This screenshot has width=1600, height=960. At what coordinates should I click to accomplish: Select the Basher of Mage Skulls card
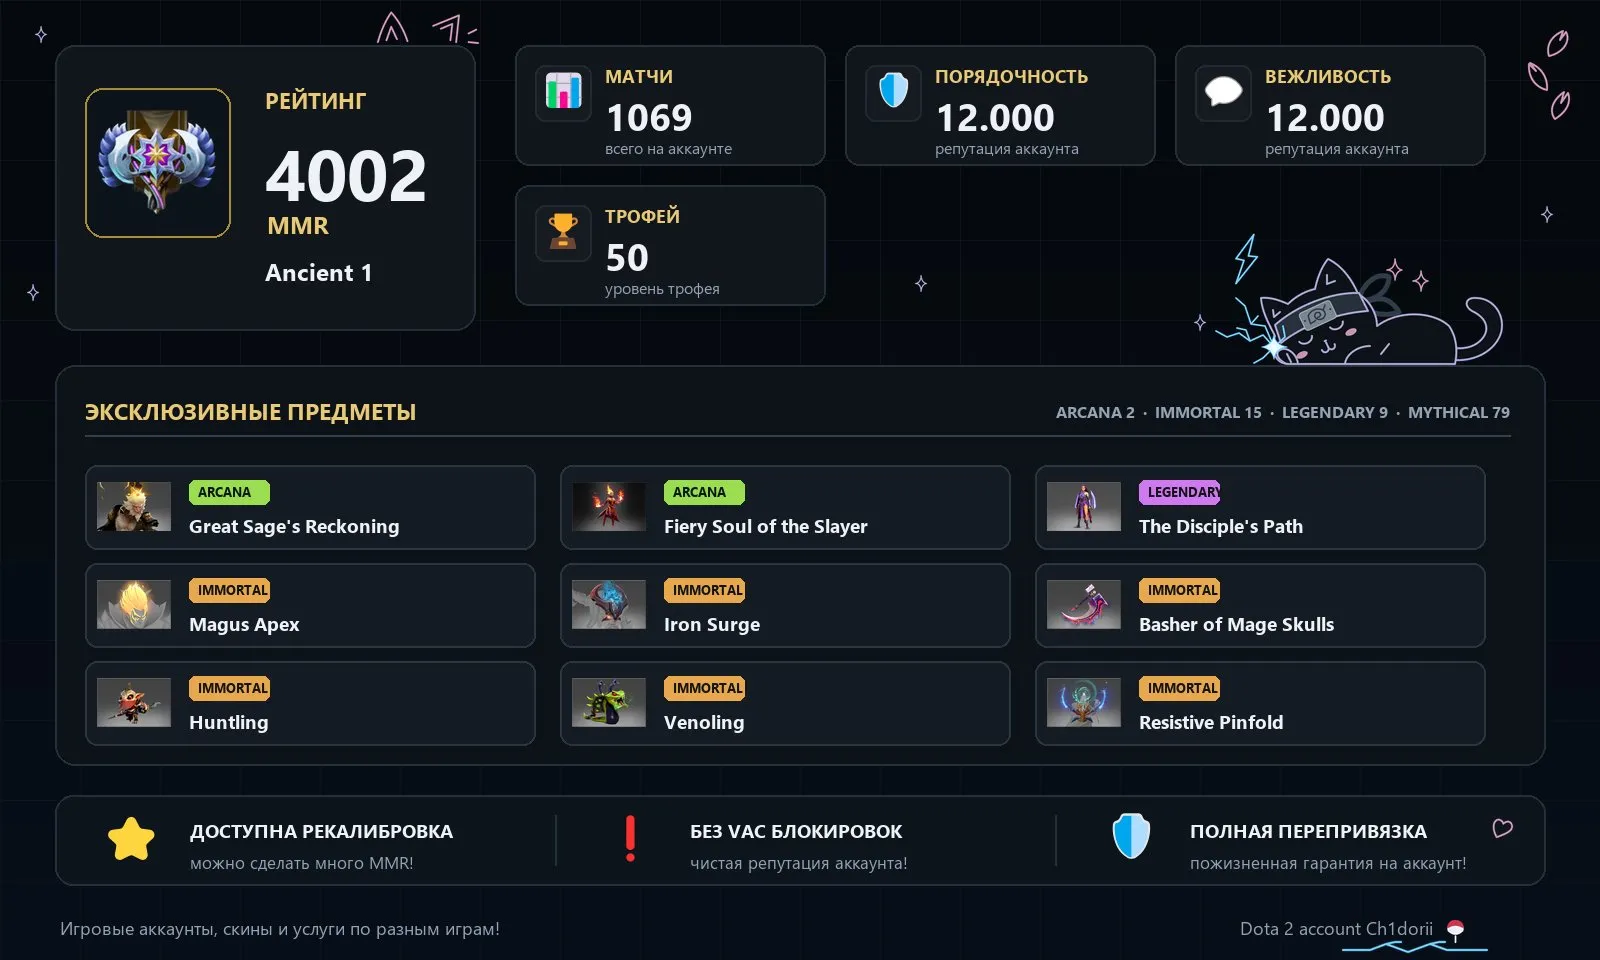pos(1260,605)
